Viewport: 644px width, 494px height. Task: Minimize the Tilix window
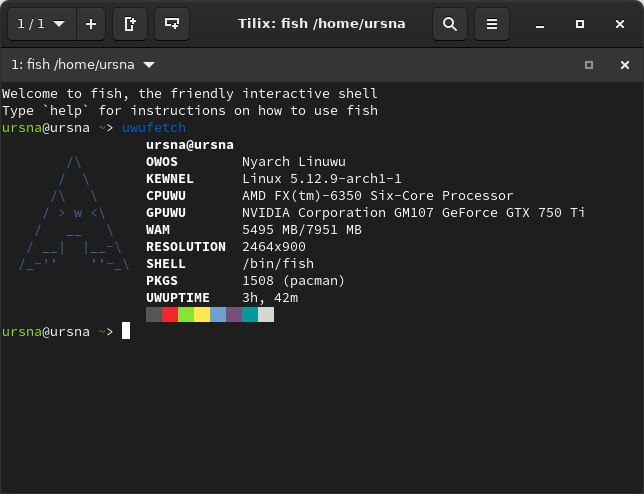click(x=540, y=25)
